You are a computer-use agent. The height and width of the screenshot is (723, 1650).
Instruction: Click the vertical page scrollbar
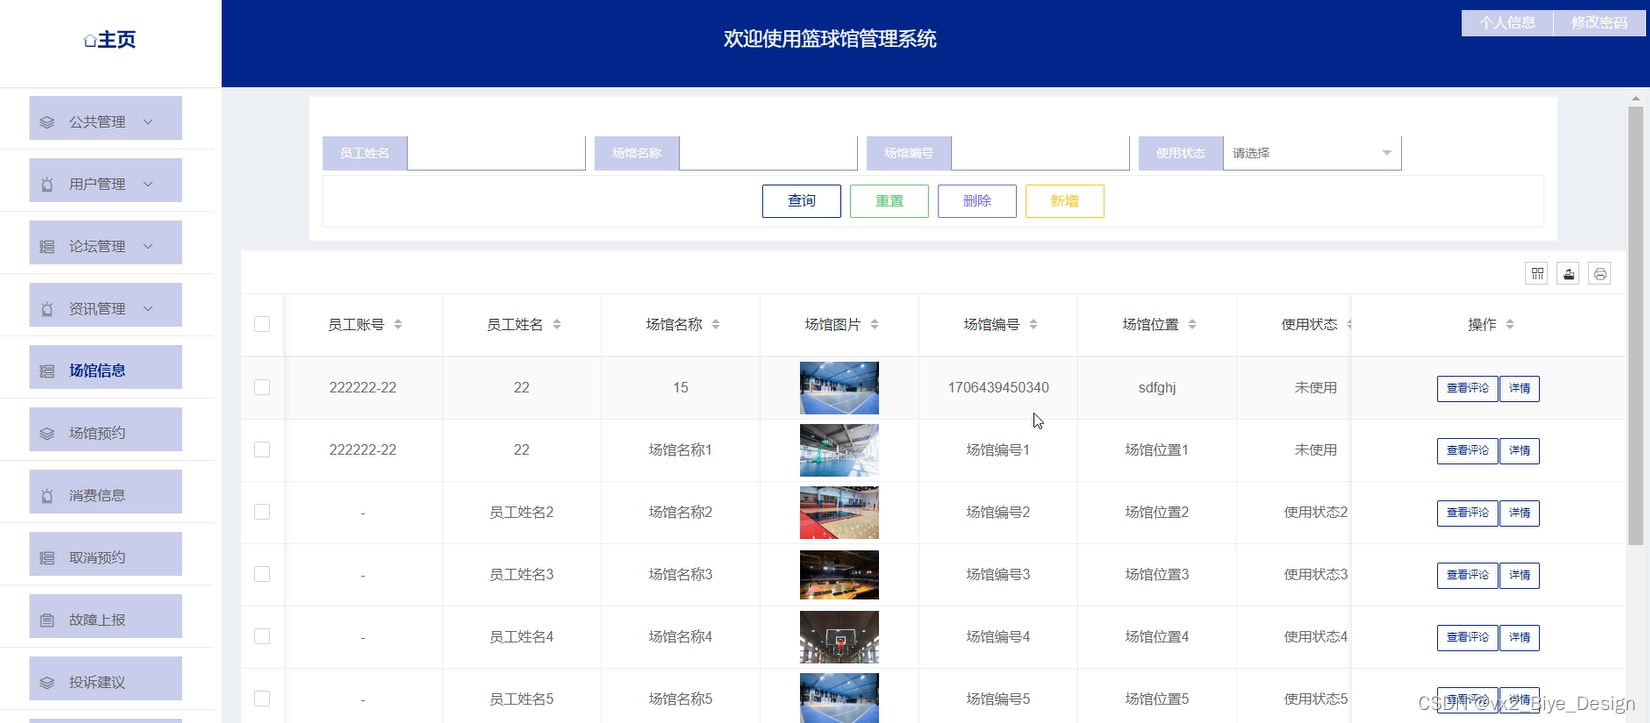[x=1636, y=325]
